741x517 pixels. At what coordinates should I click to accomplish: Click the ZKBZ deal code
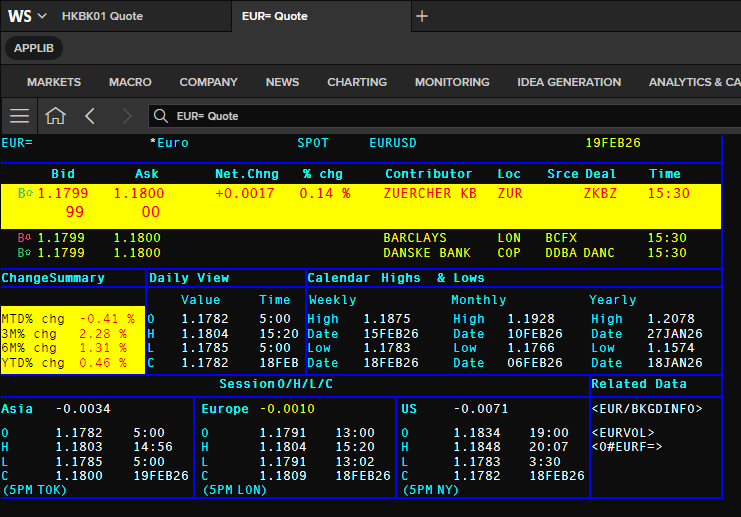(x=600, y=193)
